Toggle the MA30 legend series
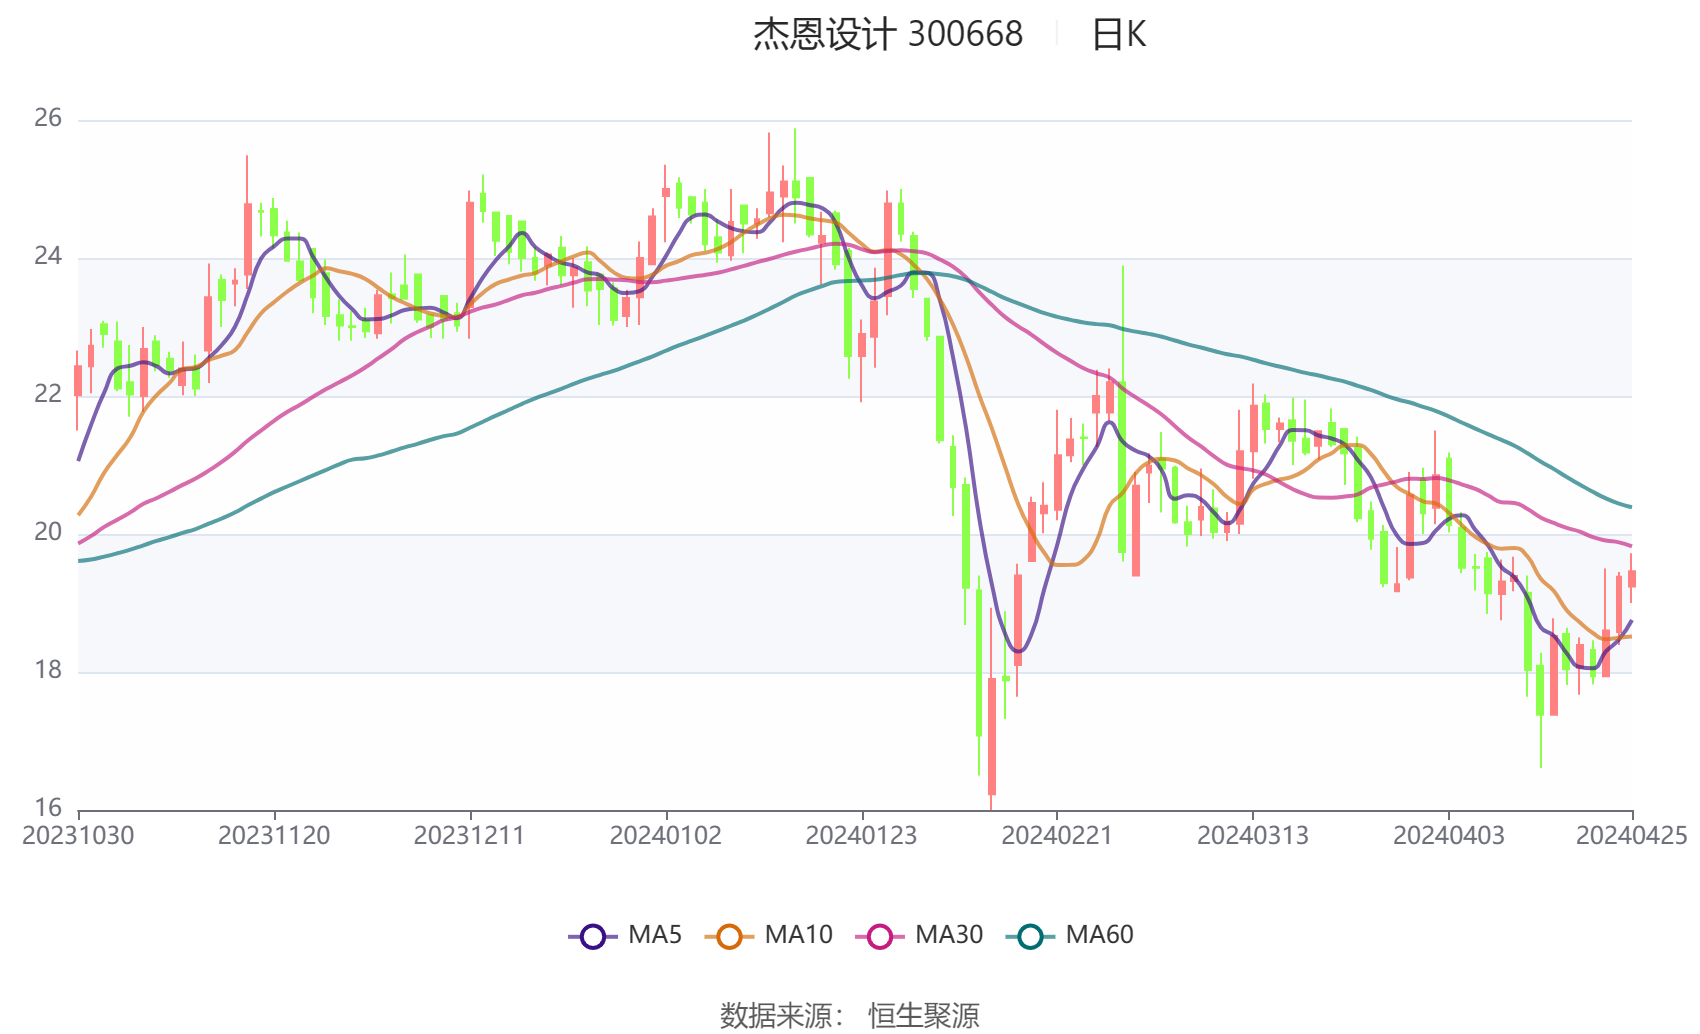1700x1034 pixels. (x=920, y=935)
